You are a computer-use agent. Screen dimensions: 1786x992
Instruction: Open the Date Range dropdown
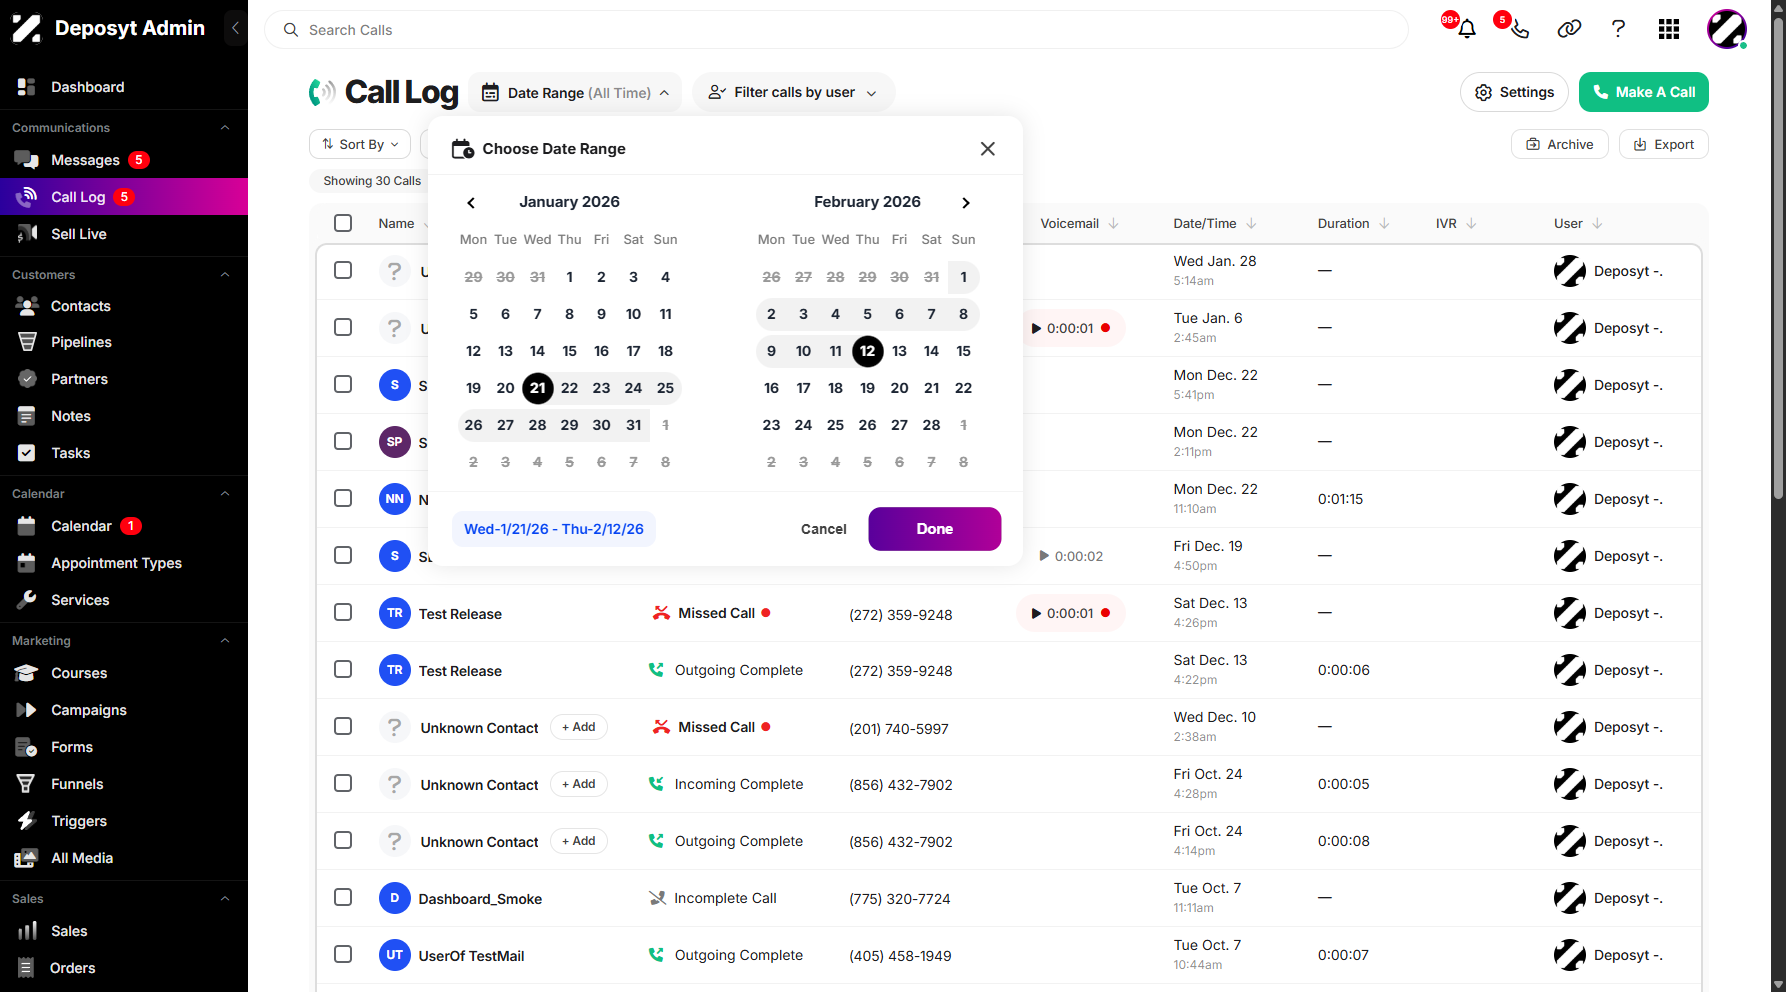[x=575, y=93]
